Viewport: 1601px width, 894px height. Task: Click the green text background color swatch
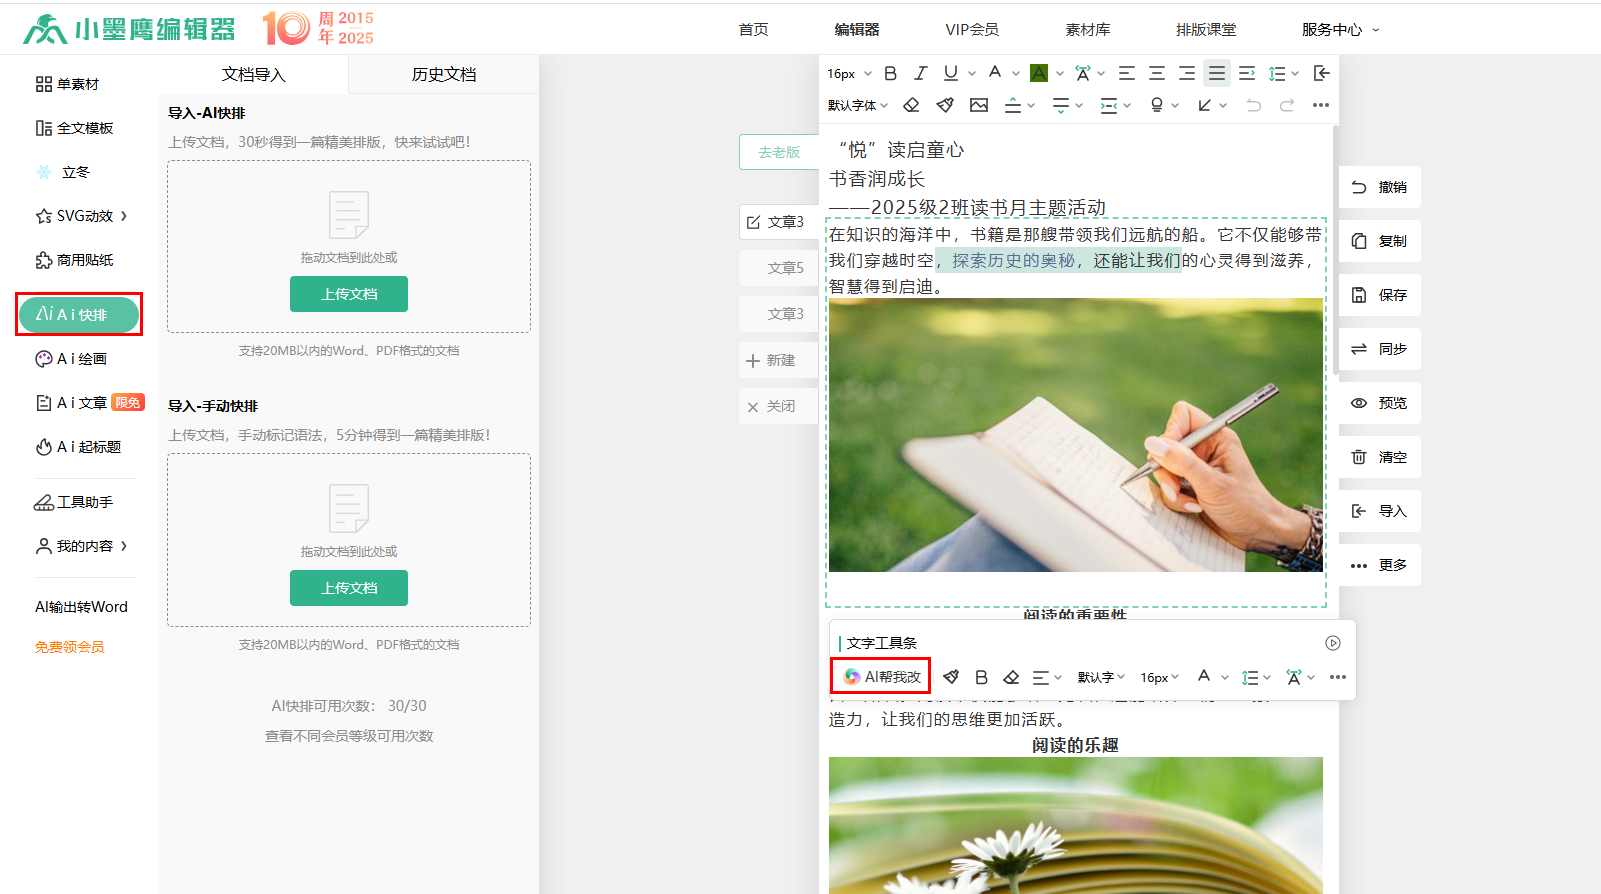click(1039, 73)
